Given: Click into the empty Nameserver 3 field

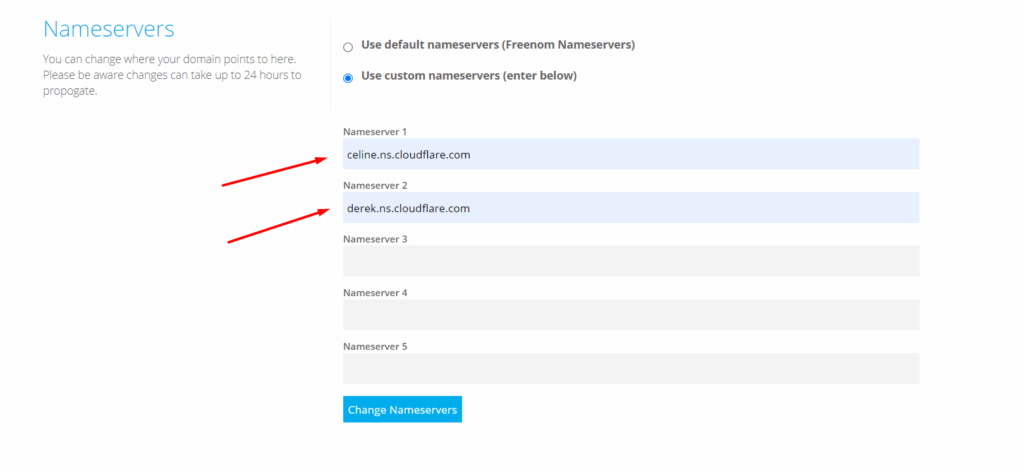Looking at the screenshot, I should click(x=631, y=261).
